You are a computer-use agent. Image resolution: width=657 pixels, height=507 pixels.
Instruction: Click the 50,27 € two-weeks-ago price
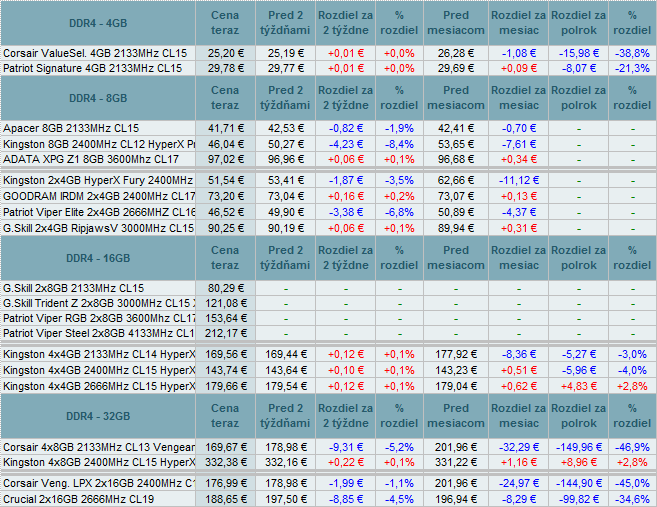[286, 144]
